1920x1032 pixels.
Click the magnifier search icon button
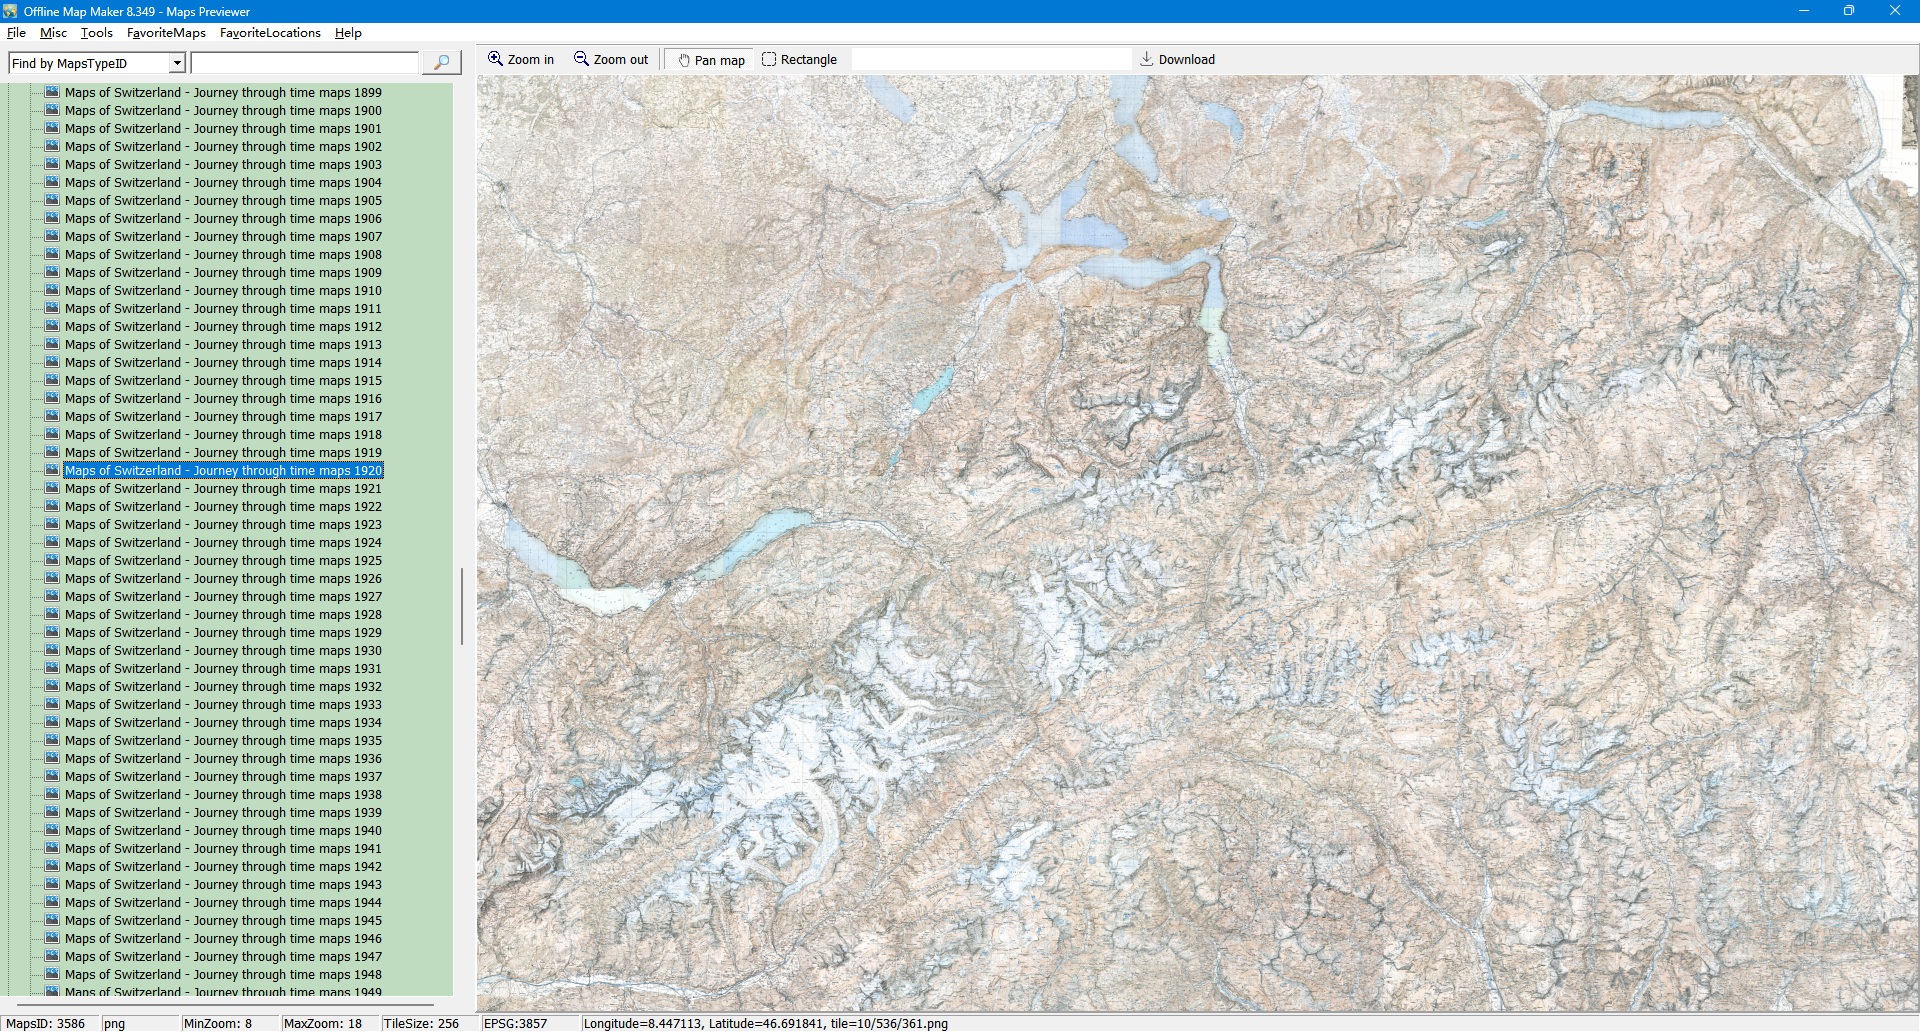441,63
